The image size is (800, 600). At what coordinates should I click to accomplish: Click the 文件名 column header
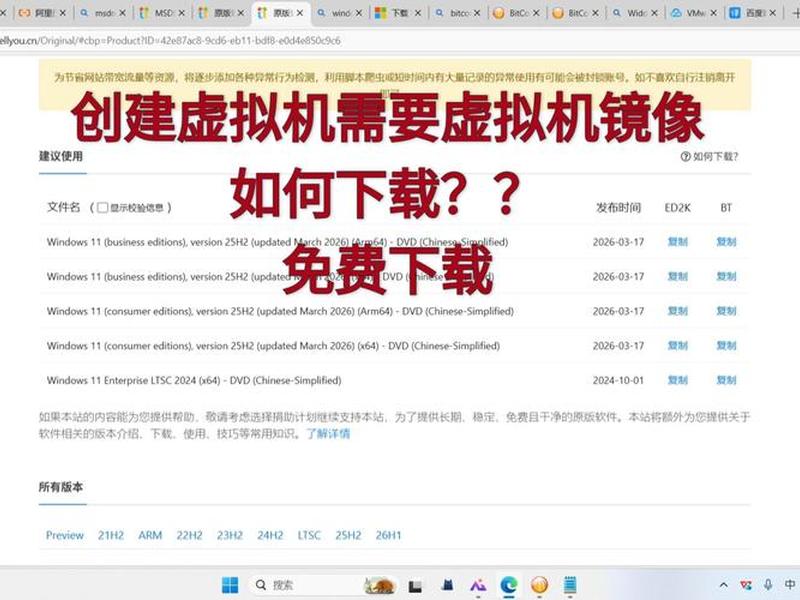click(x=64, y=207)
